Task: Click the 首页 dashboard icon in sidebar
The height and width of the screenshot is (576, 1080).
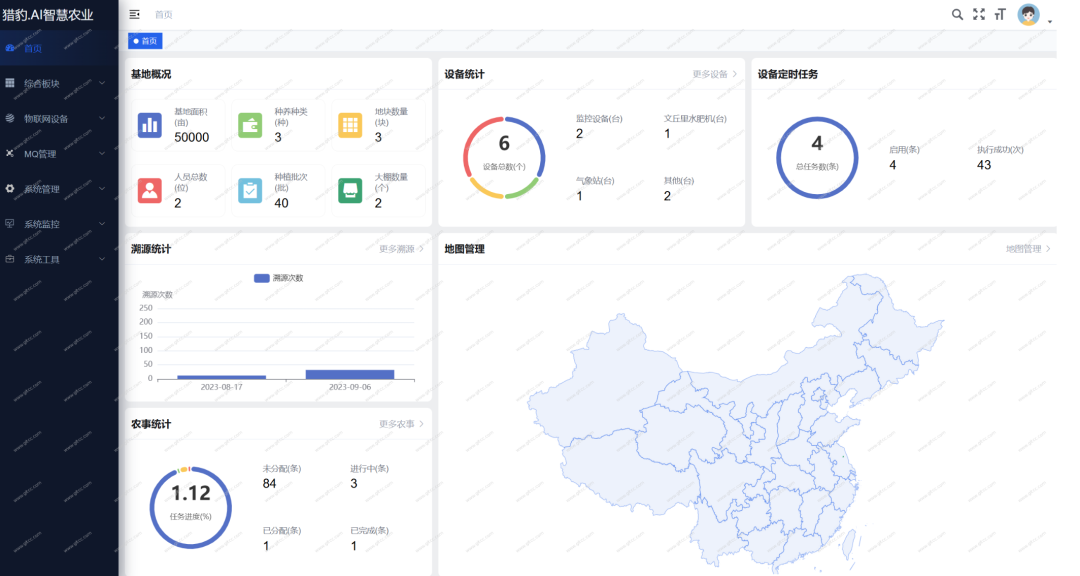Action: click(x=10, y=48)
